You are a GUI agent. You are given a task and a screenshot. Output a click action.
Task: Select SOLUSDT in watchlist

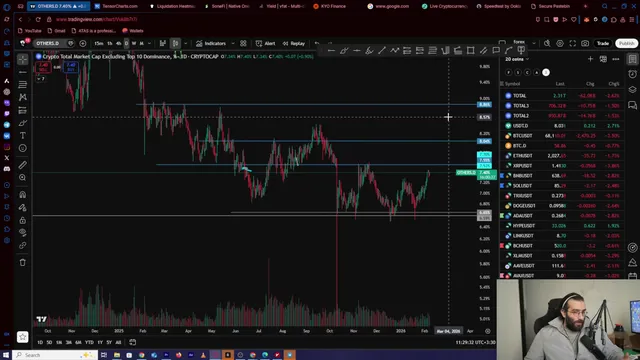click(x=562, y=186)
